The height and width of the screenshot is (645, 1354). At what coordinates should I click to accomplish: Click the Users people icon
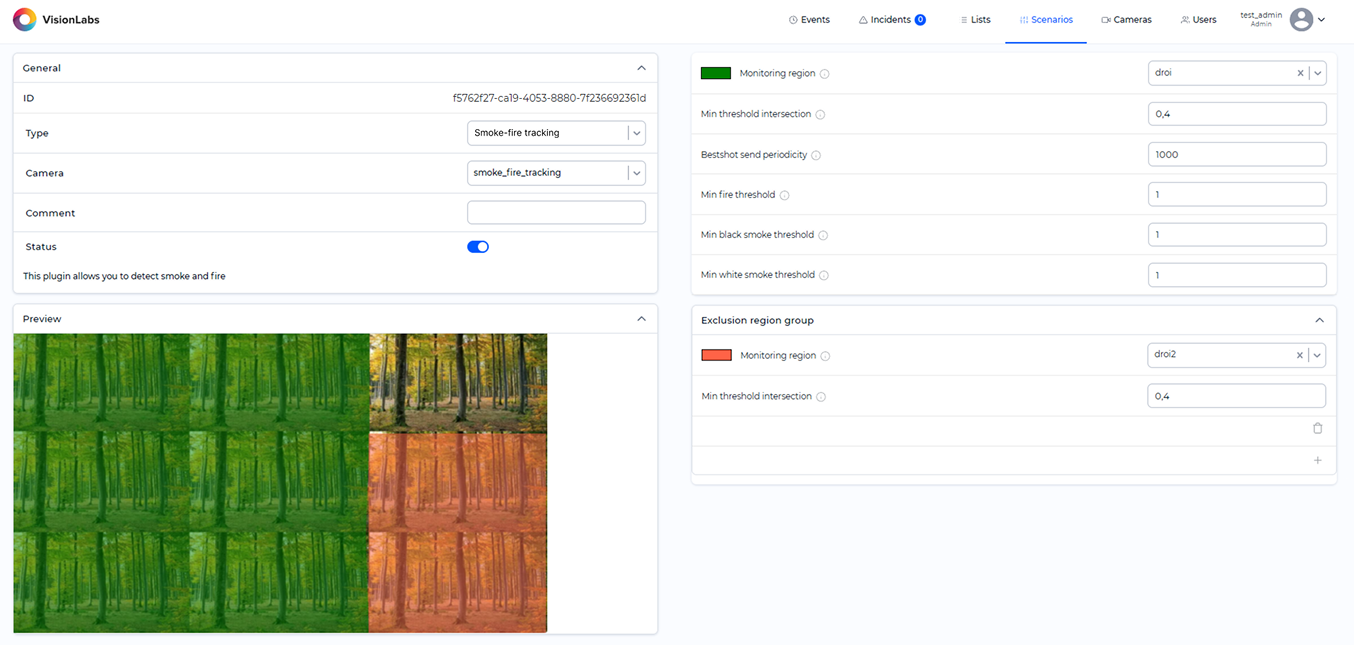click(x=1184, y=19)
